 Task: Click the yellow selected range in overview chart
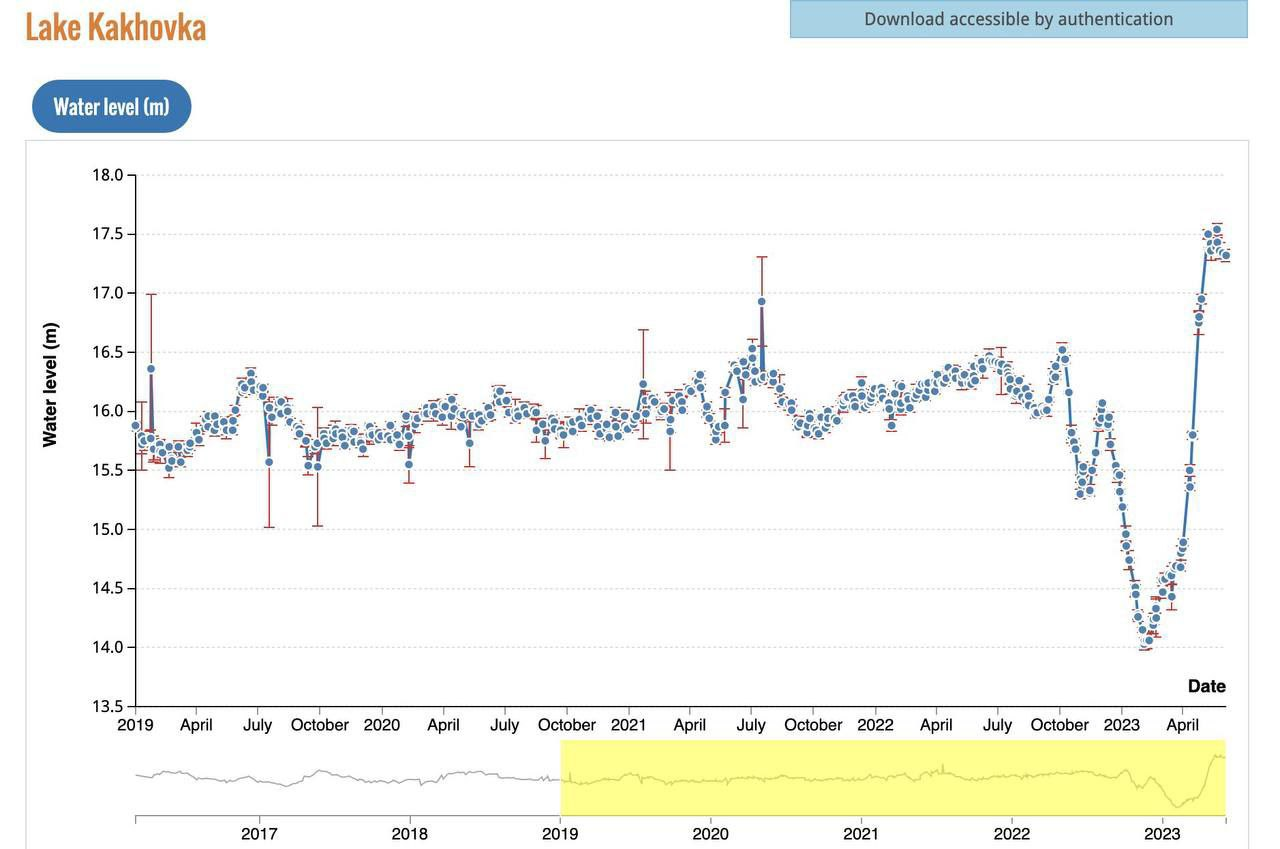pos(892,777)
